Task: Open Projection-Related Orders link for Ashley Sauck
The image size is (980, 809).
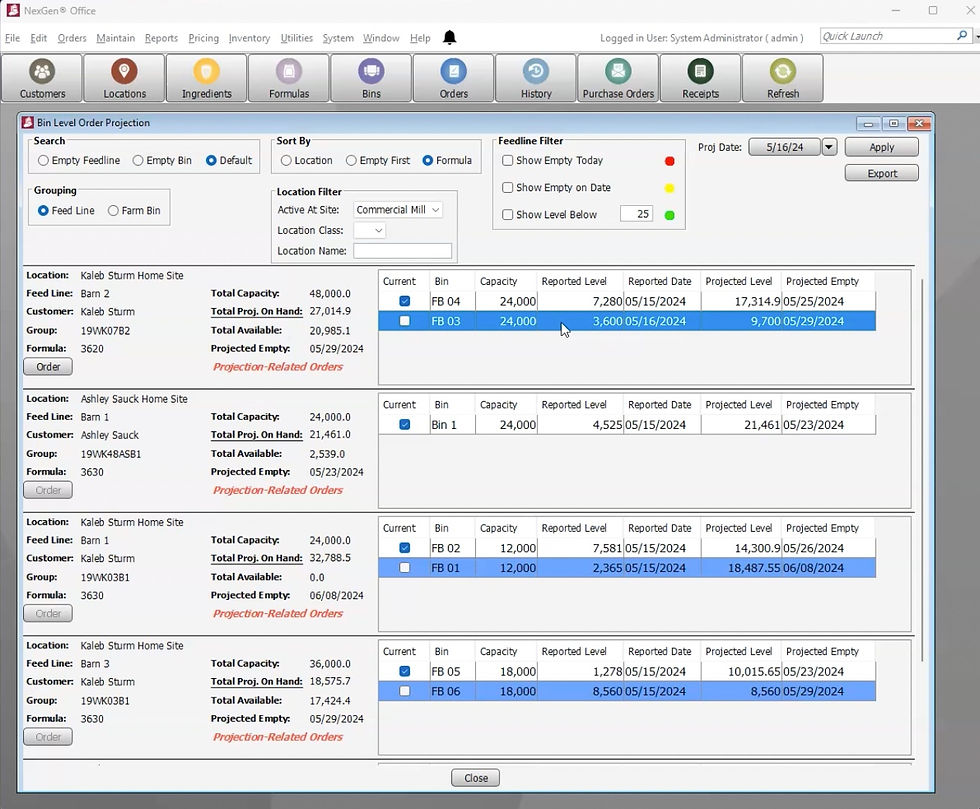Action: (278, 490)
